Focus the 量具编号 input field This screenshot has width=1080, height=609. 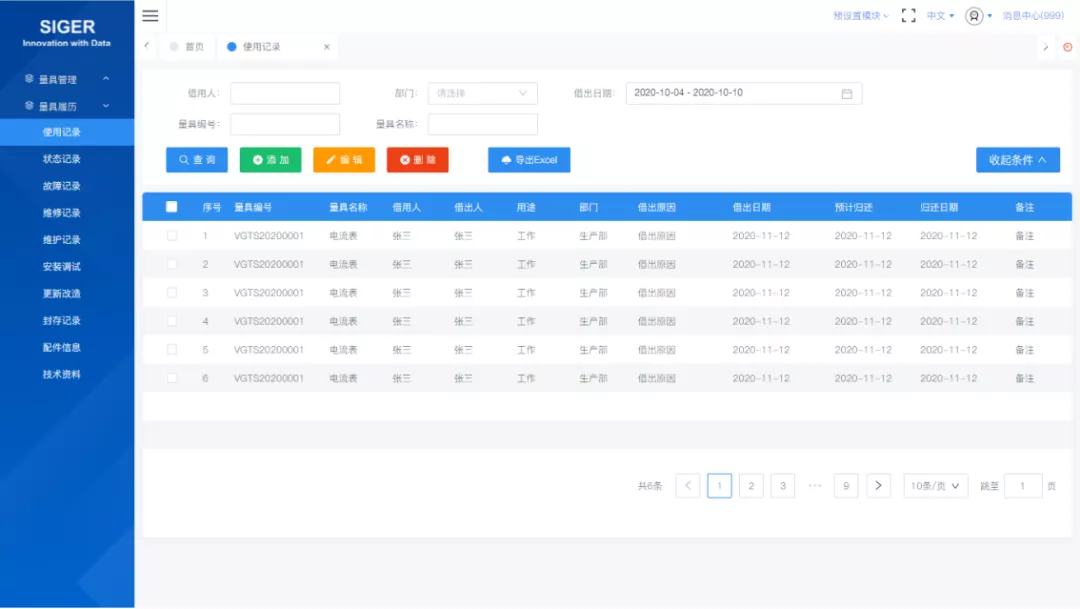(285, 125)
